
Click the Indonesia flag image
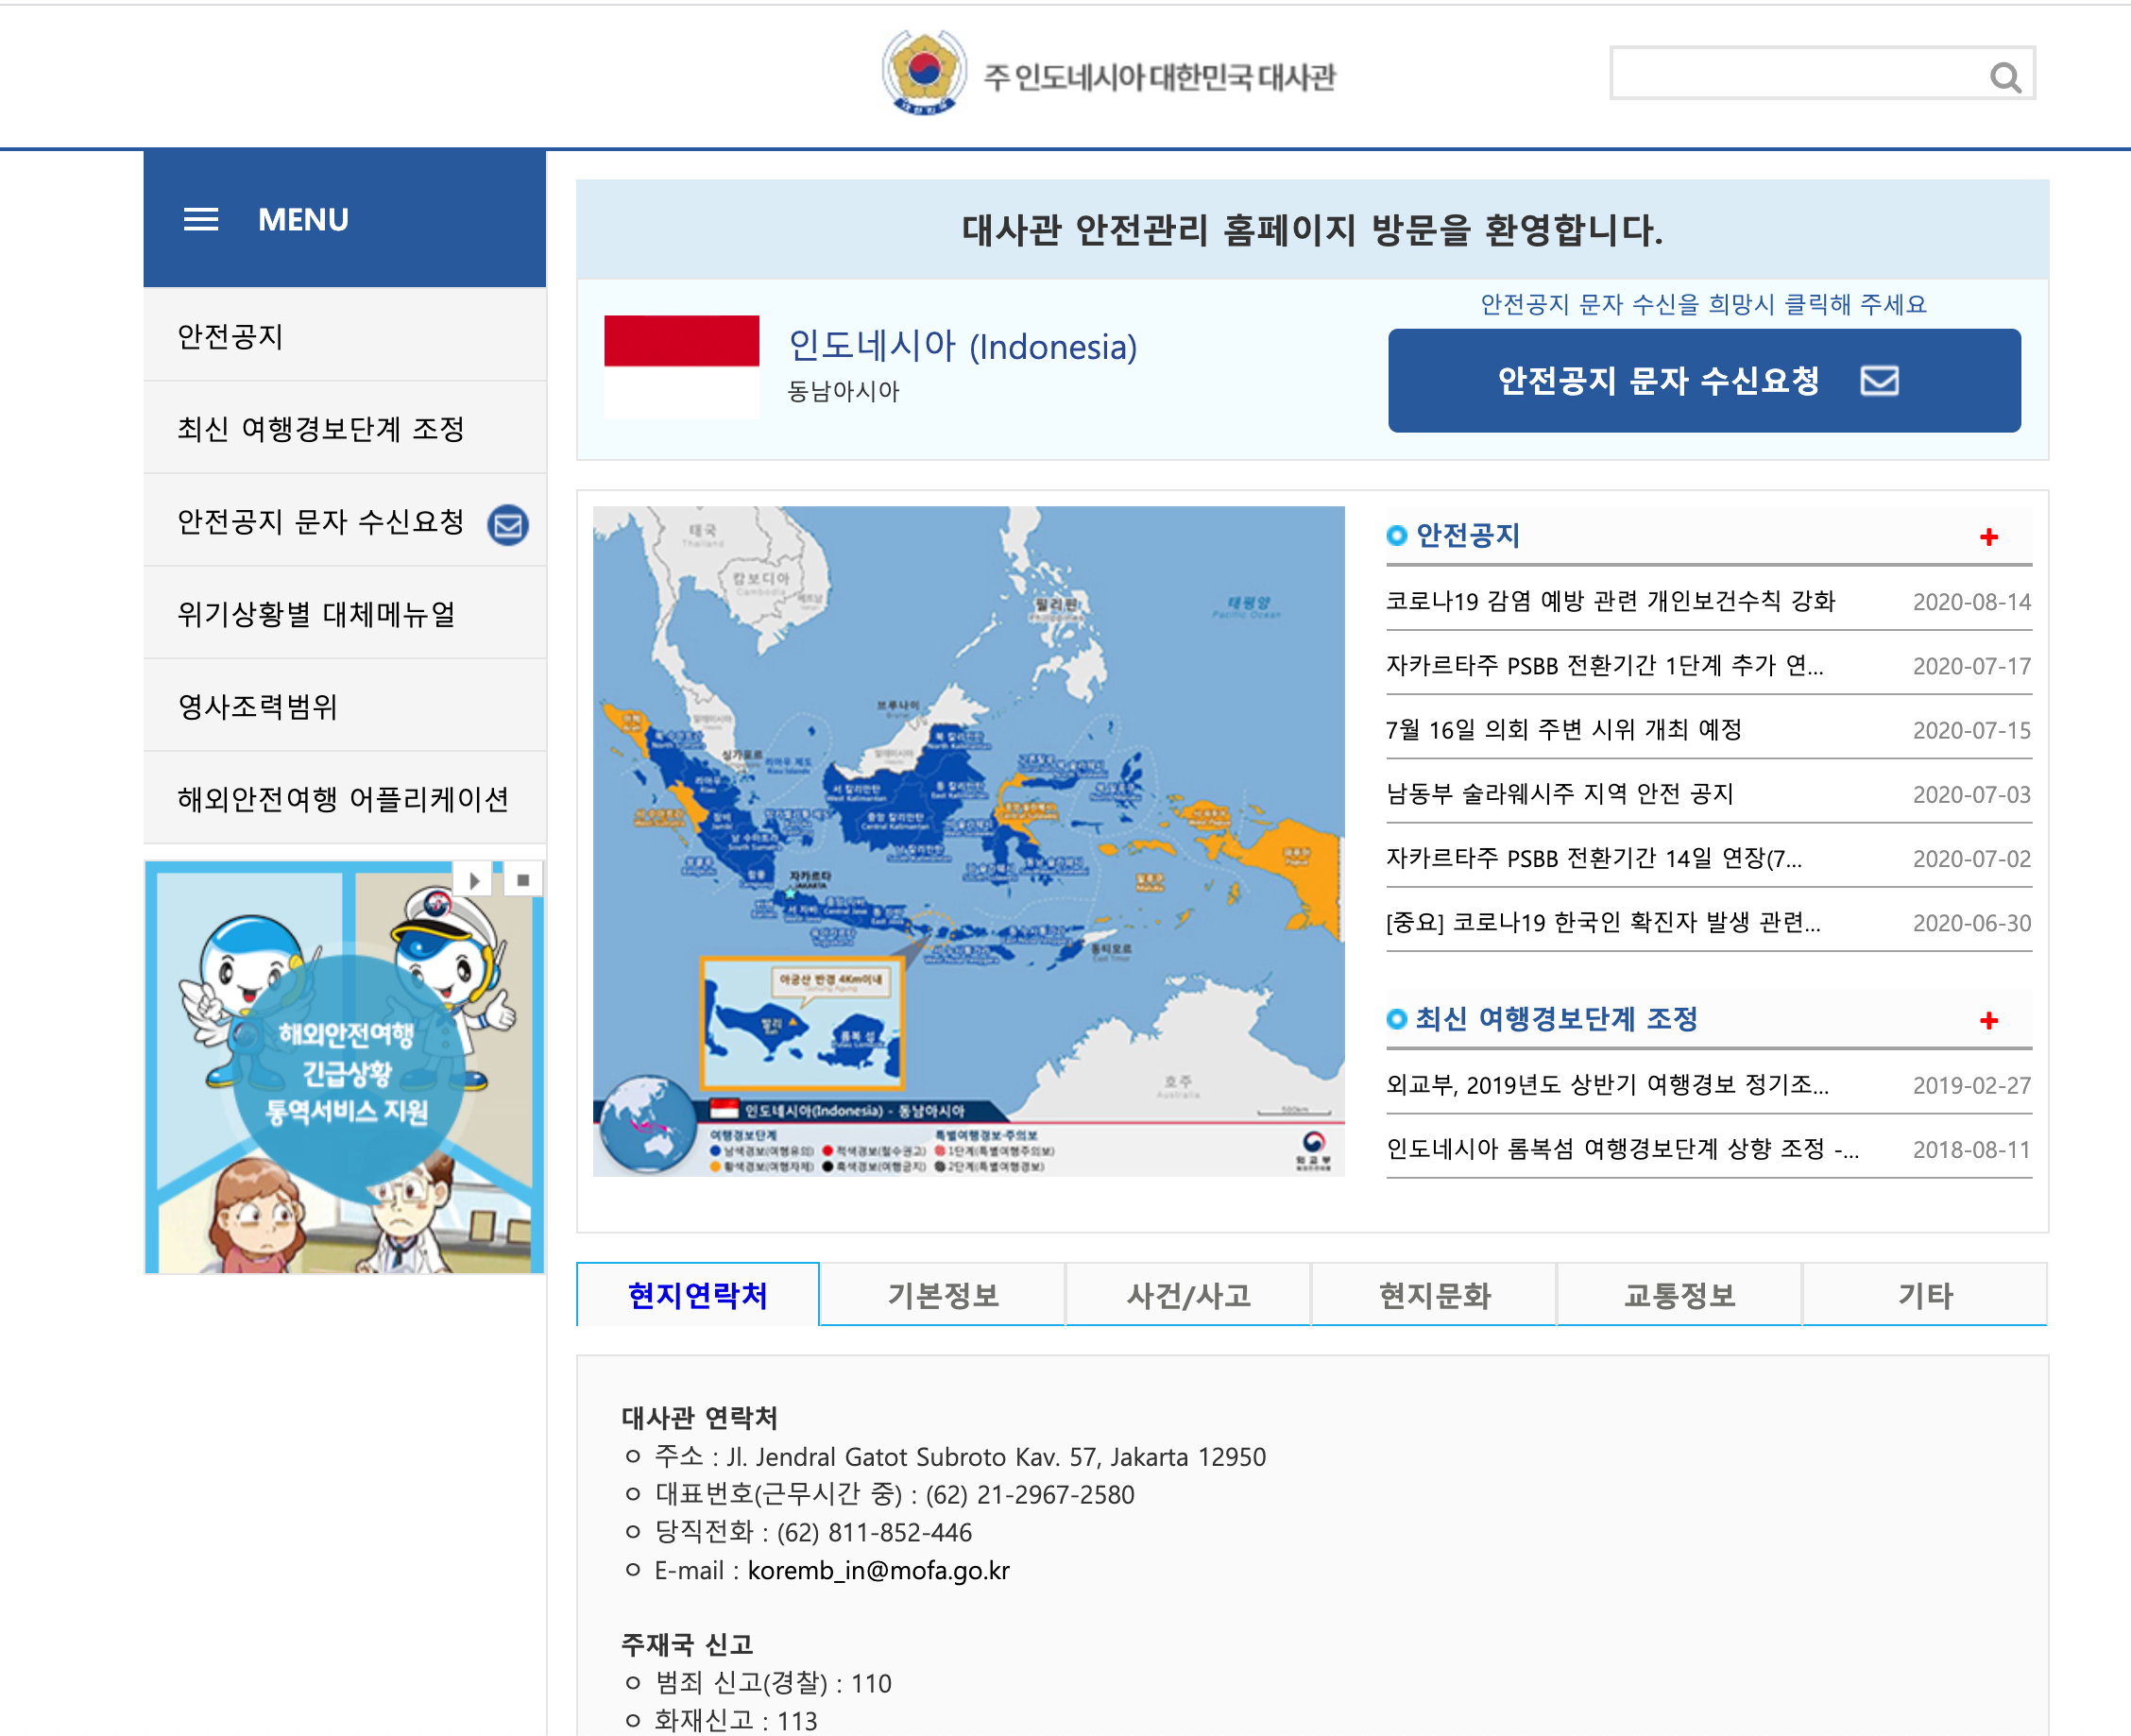681,366
